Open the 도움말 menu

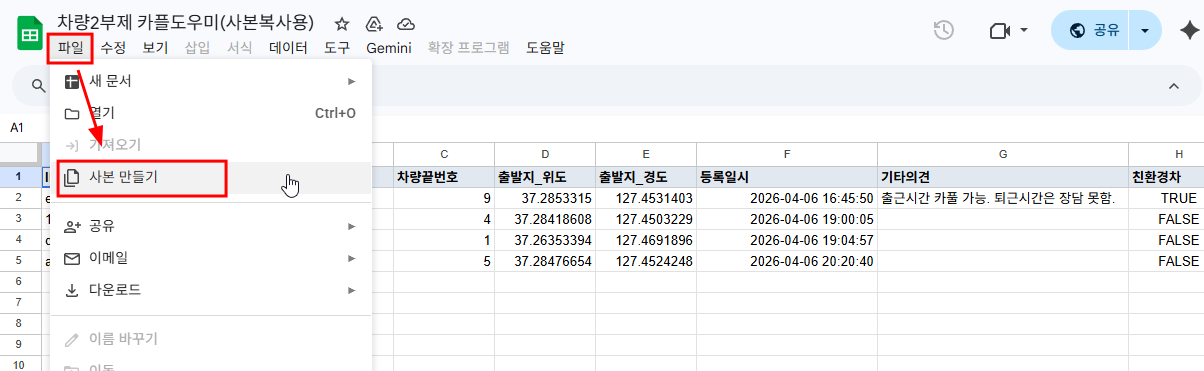point(545,47)
